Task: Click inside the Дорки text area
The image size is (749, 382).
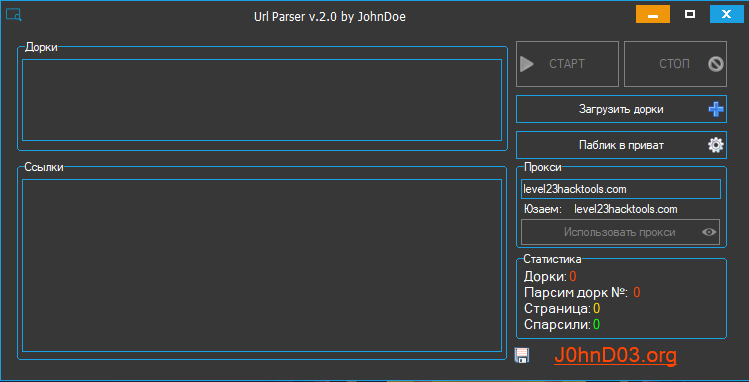Action: click(x=262, y=100)
